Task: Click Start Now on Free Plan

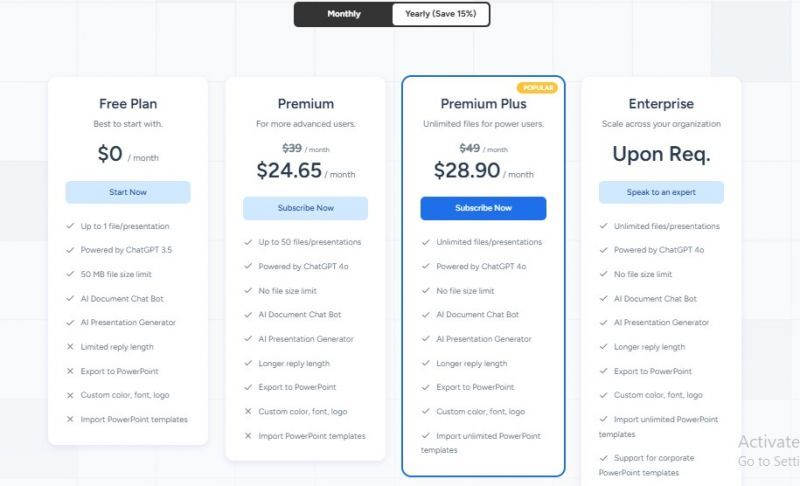Action: pyautogui.click(x=128, y=192)
